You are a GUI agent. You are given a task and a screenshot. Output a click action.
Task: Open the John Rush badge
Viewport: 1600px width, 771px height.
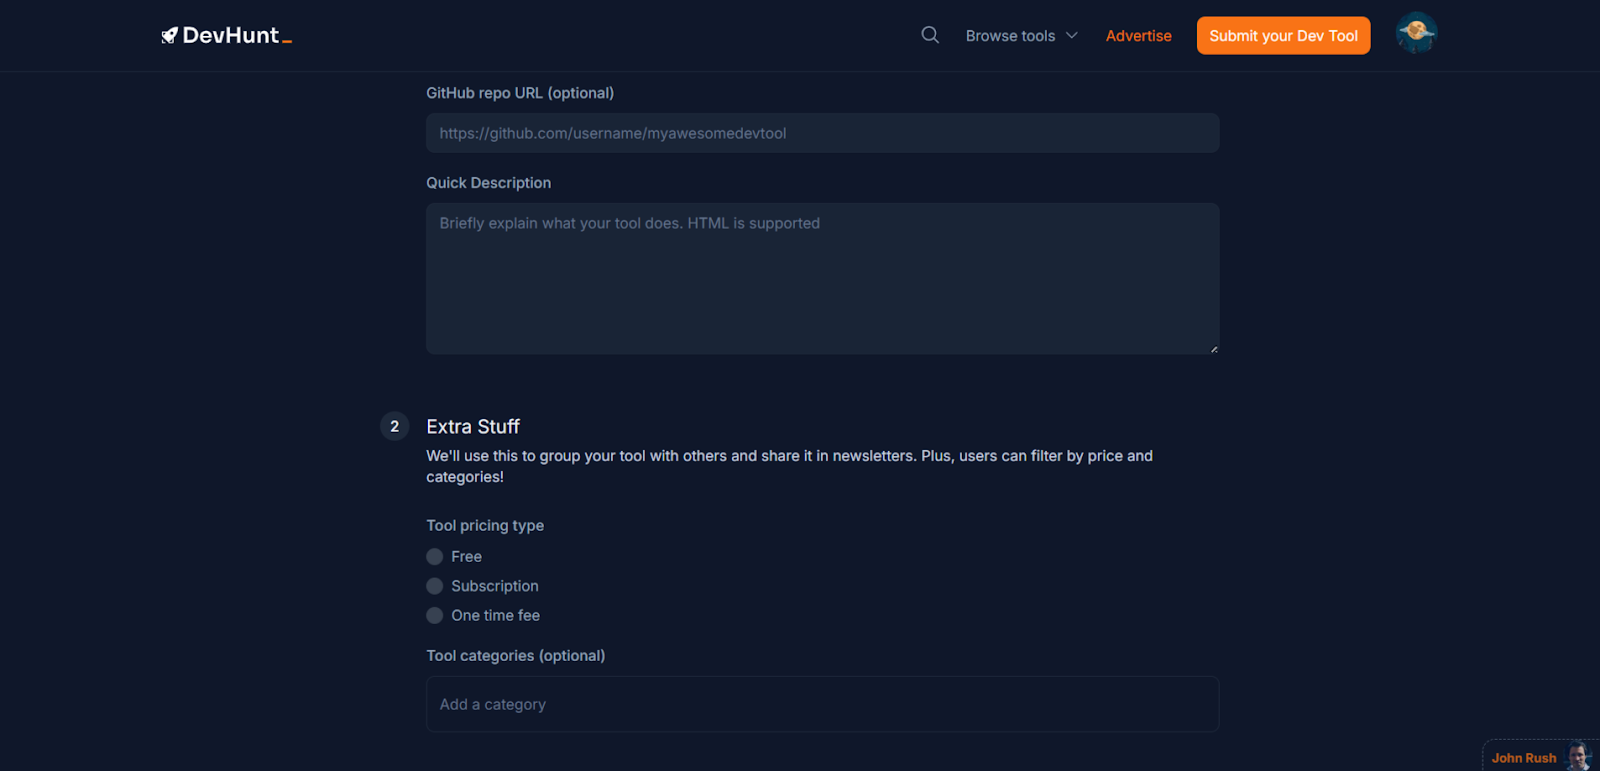[1540, 757]
